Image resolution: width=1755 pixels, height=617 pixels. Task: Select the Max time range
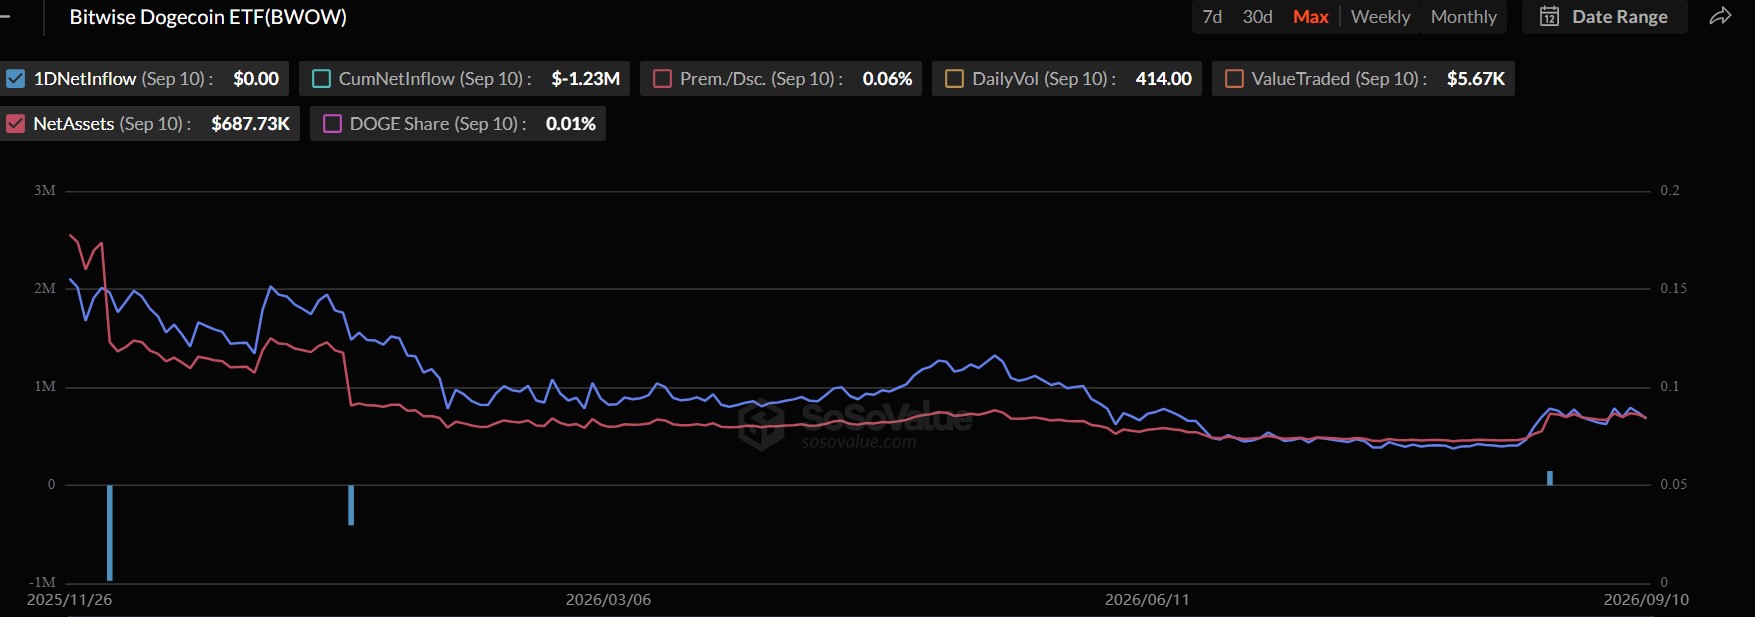click(1310, 16)
